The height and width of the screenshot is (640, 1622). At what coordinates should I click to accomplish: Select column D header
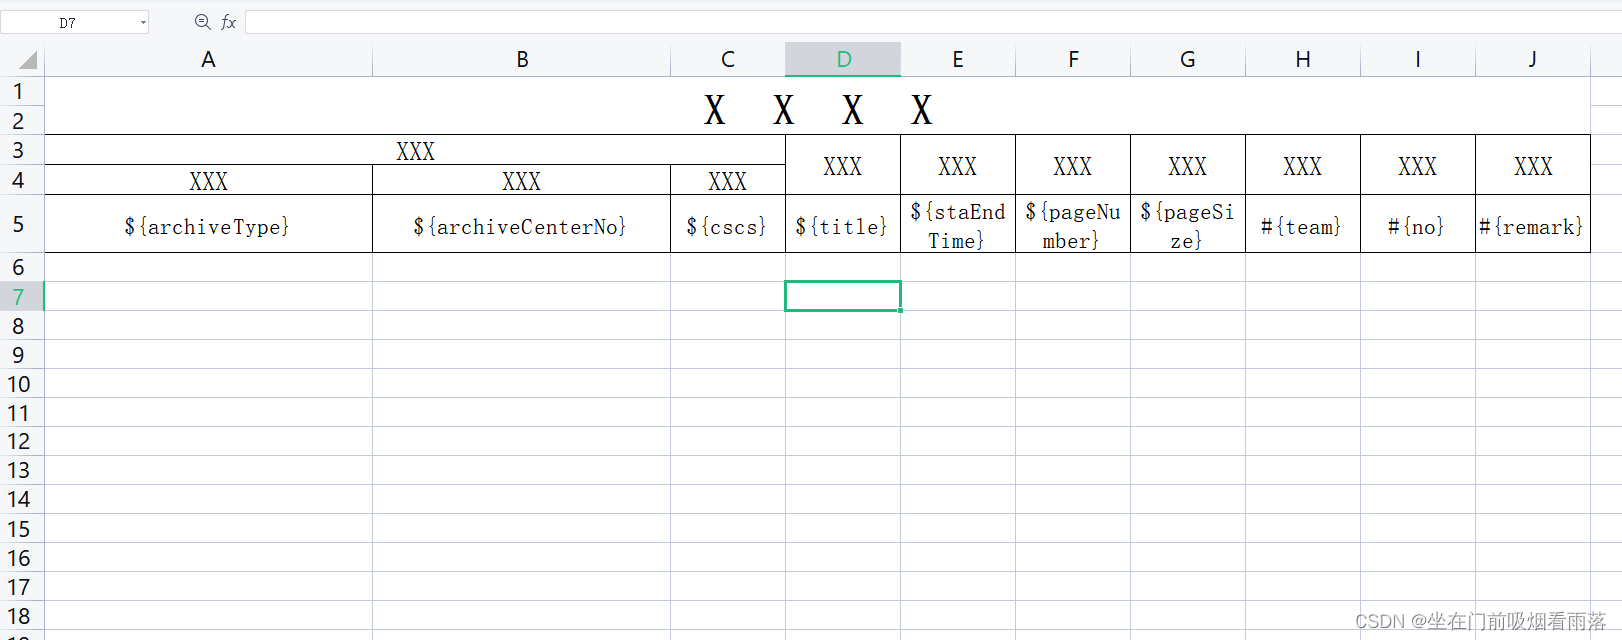[843, 60]
